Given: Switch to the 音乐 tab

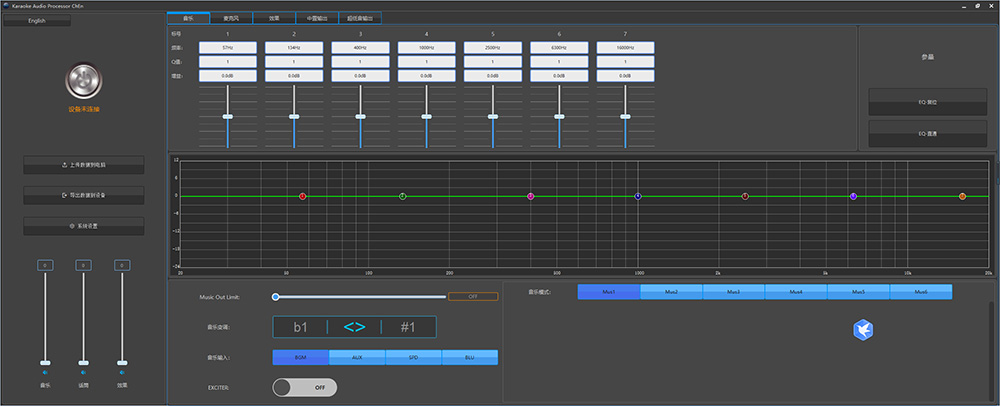Looking at the screenshot, I should 188,18.
